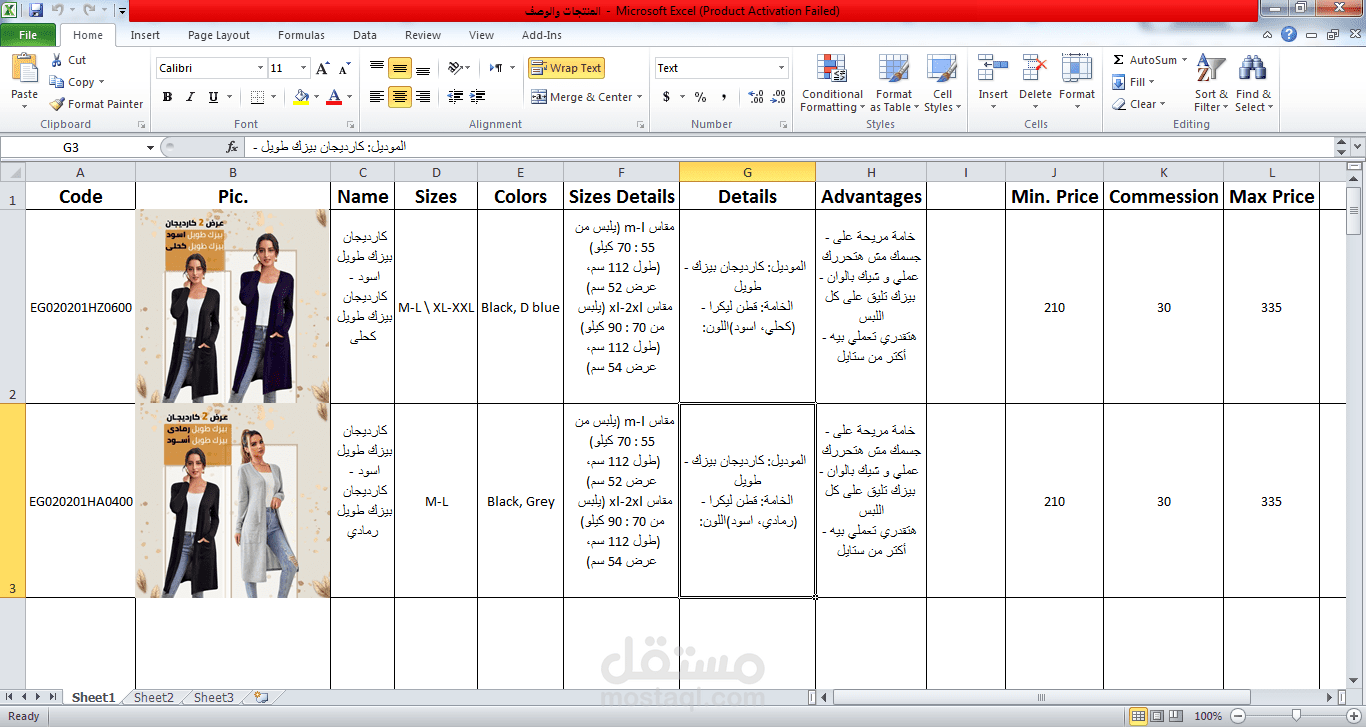Open the Page Layout tab
The height and width of the screenshot is (727, 1366).
218,34
